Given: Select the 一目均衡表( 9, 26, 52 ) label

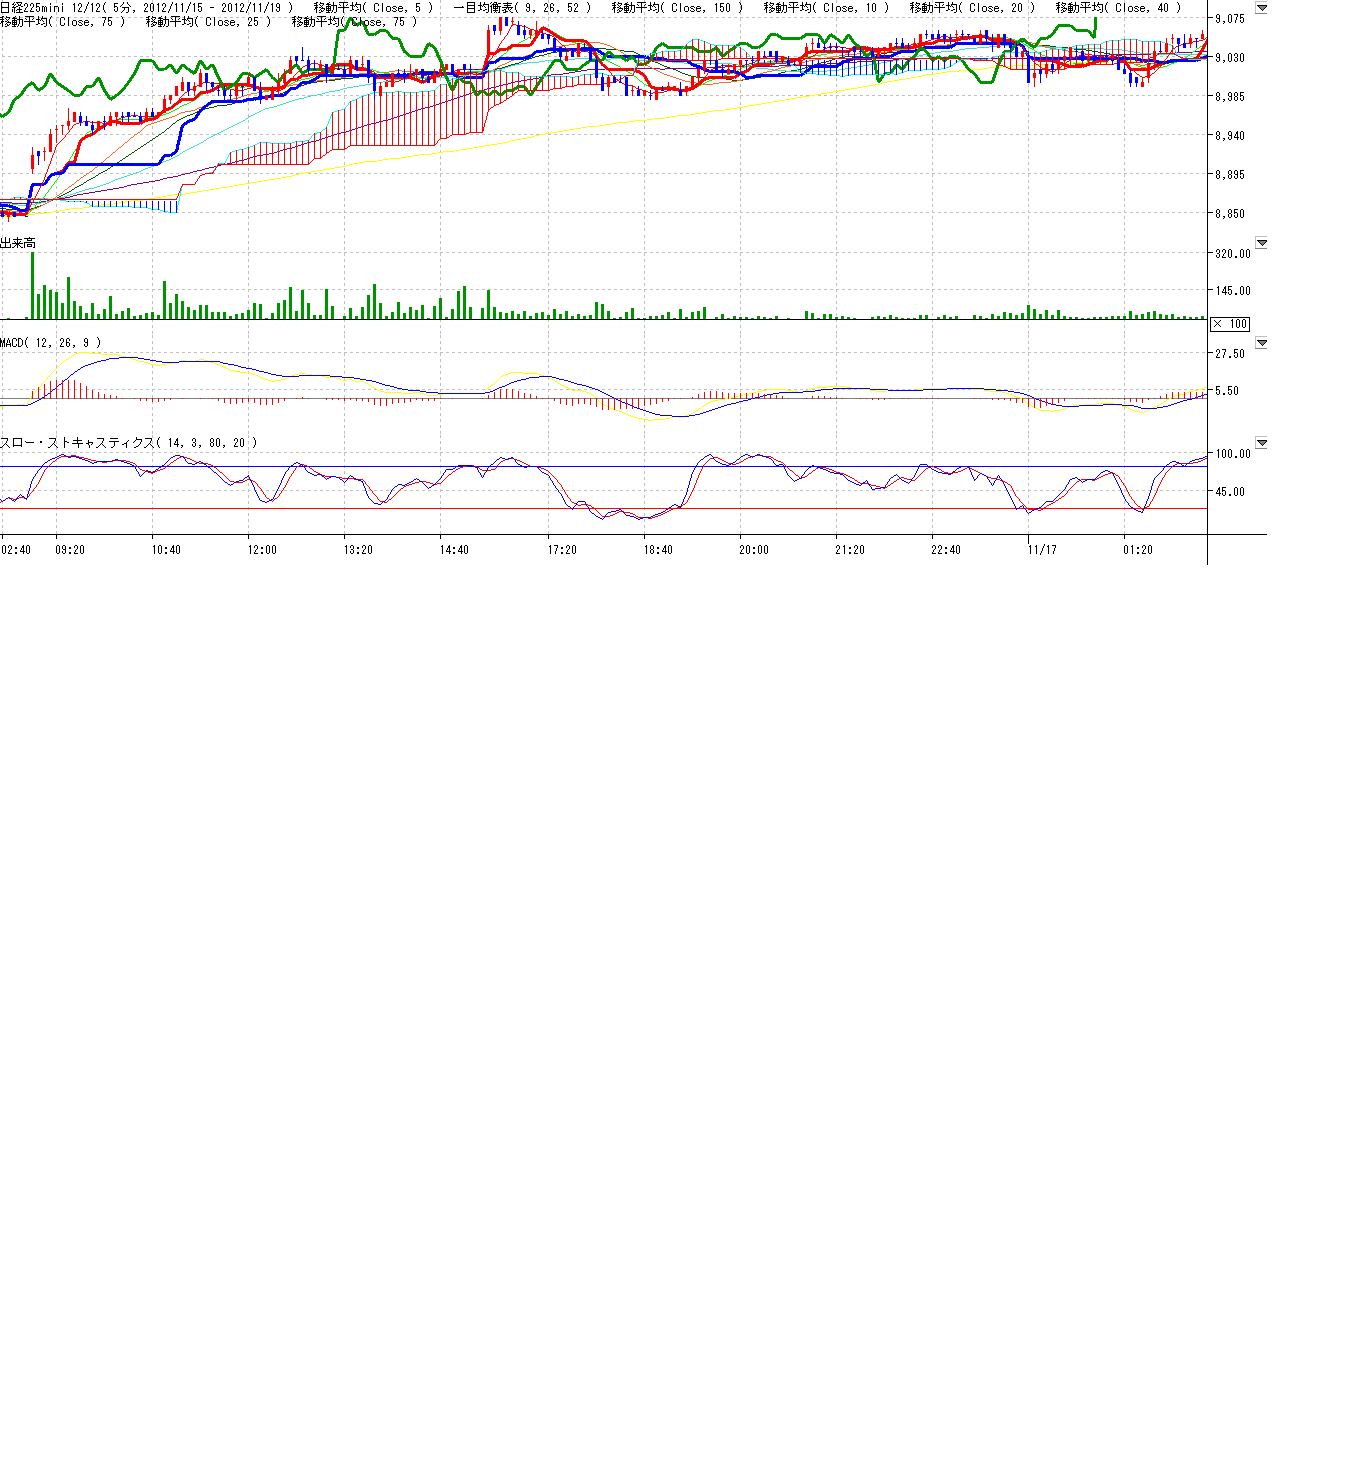Looking at the screenshot, I should point(522,8).
